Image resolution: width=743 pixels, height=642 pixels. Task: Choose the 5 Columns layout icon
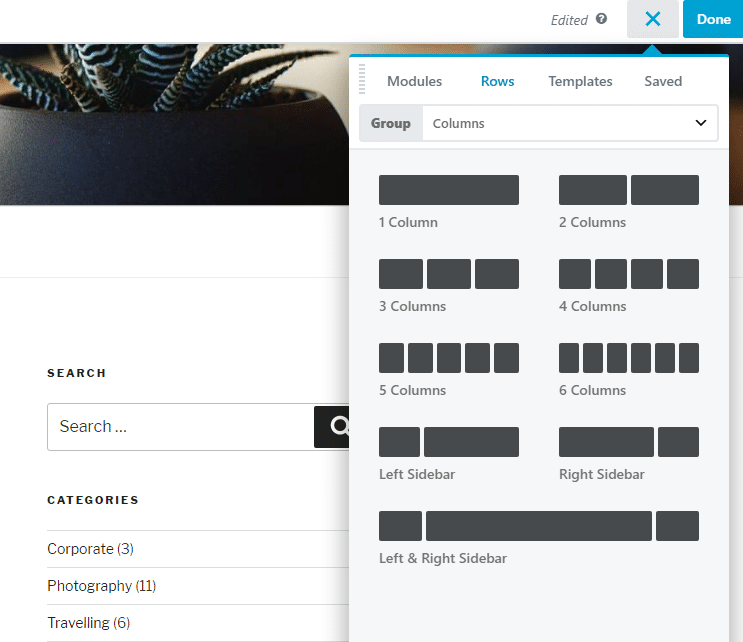click(448, 358)
